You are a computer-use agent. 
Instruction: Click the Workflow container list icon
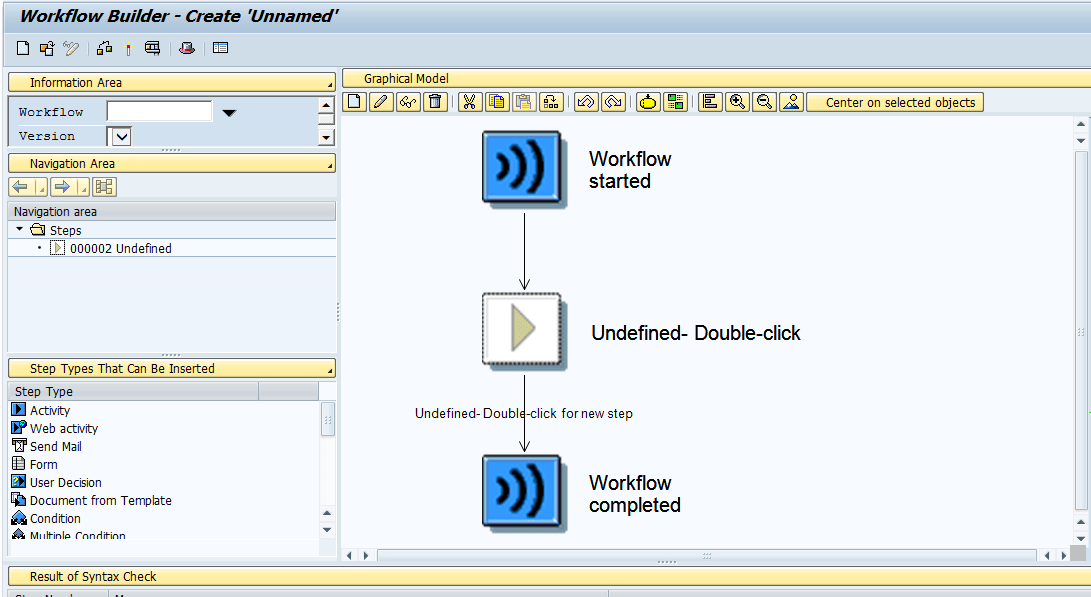221,48
